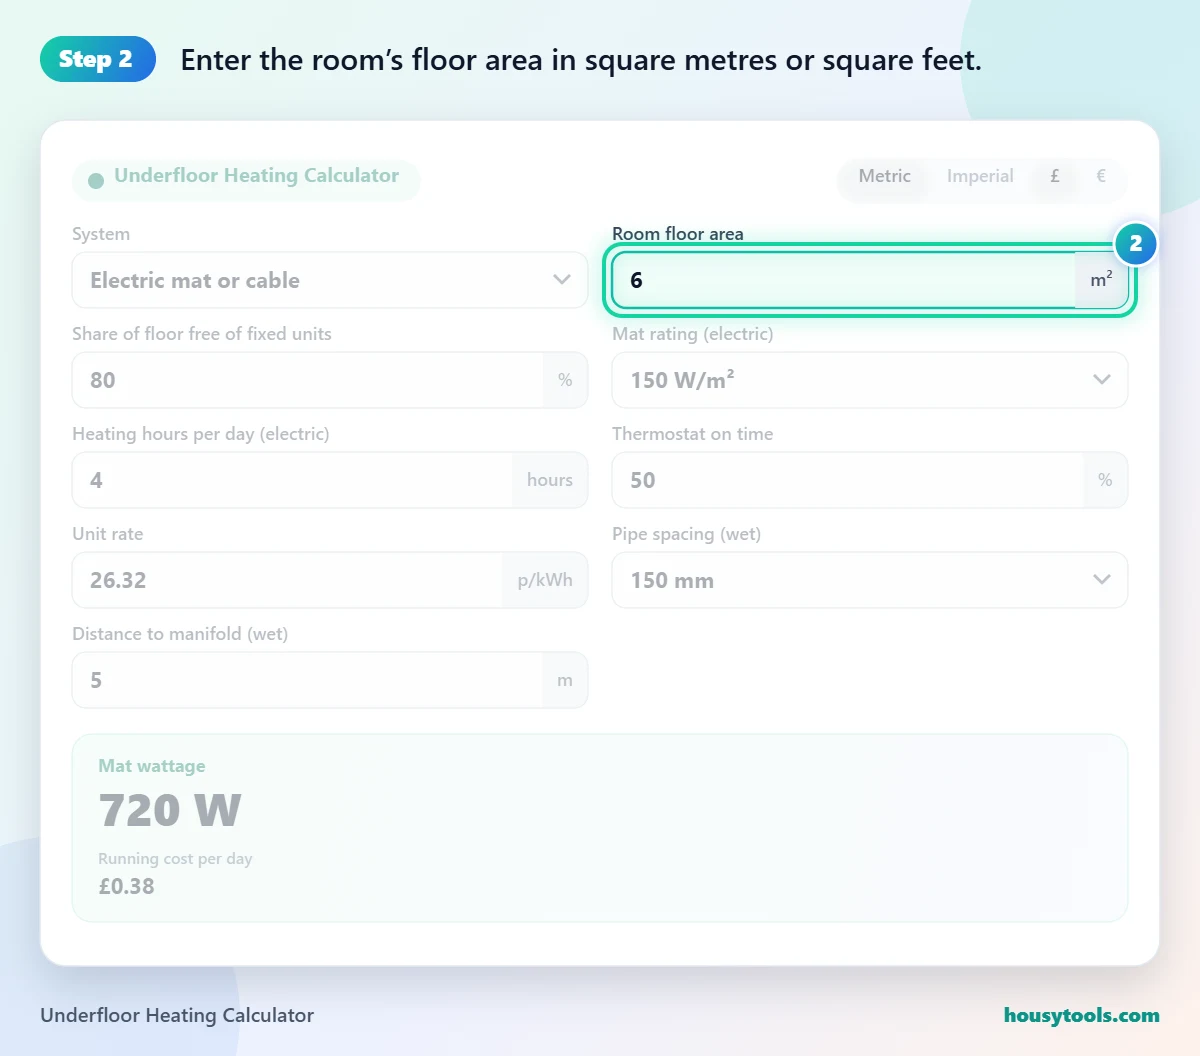Open the housytools.com link
The height and width of the screenshot is (1056, 1200).
(1082, 1015)
